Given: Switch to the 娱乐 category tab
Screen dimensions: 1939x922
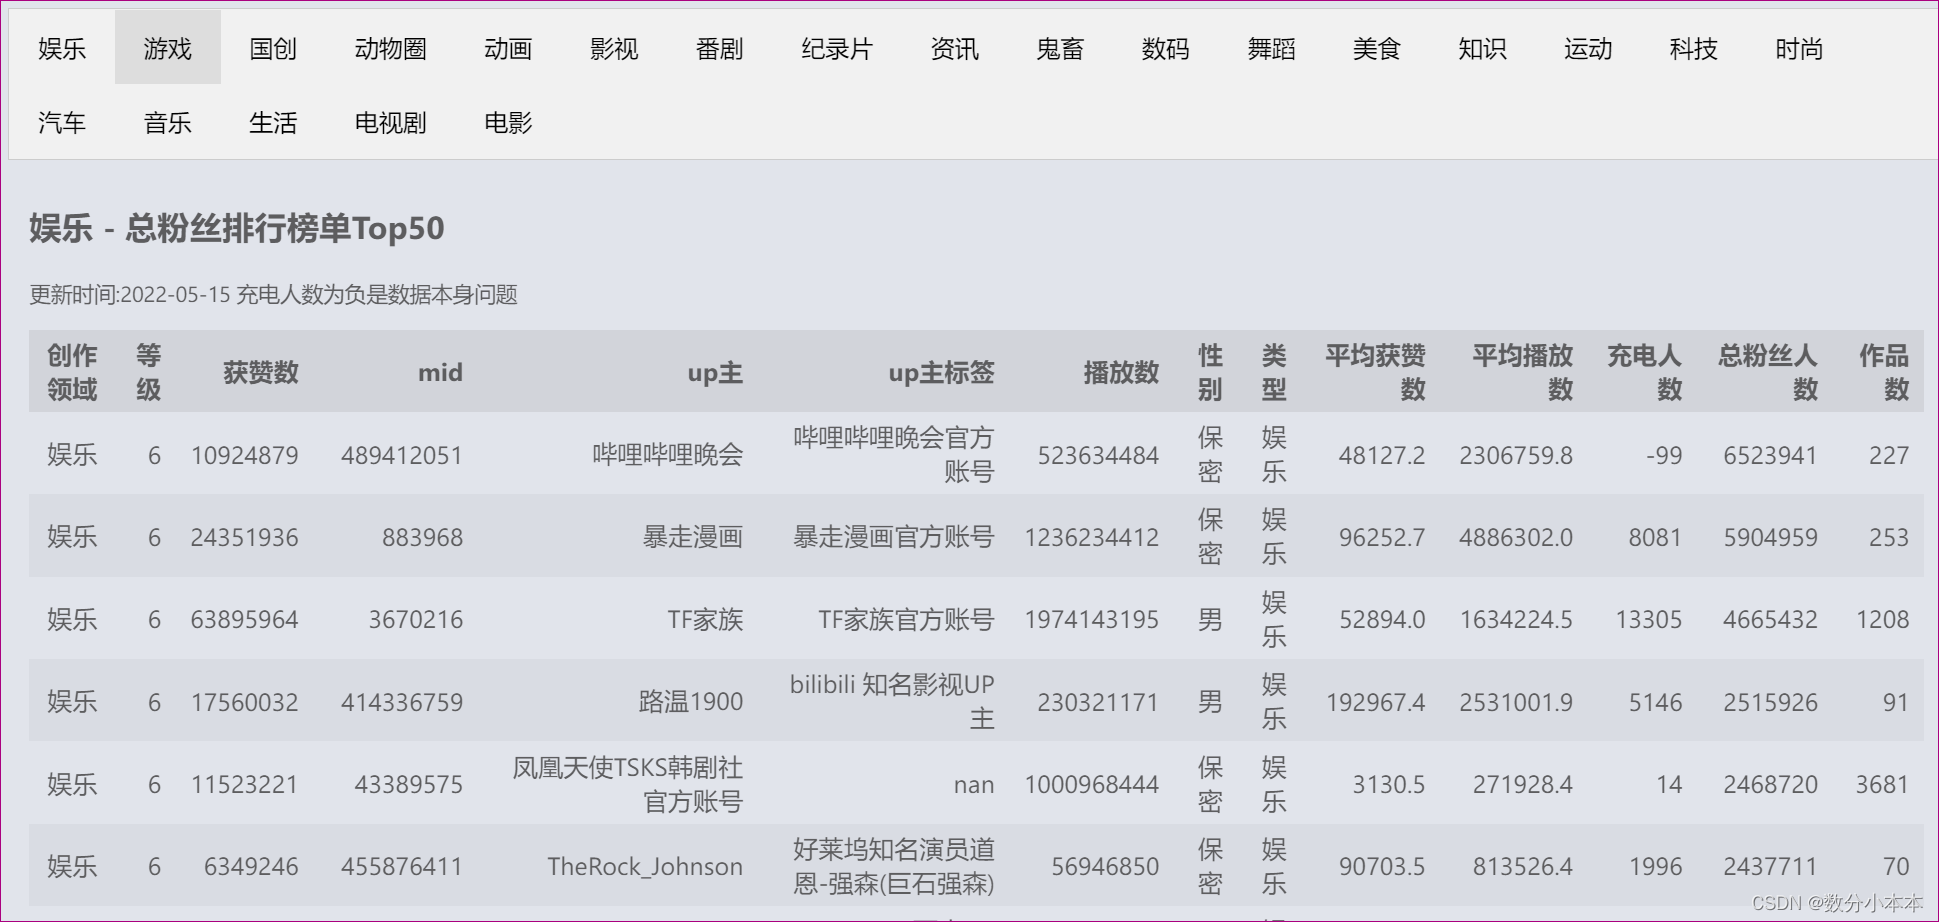Looking at the screenshot, I should (x=62, y=48).
